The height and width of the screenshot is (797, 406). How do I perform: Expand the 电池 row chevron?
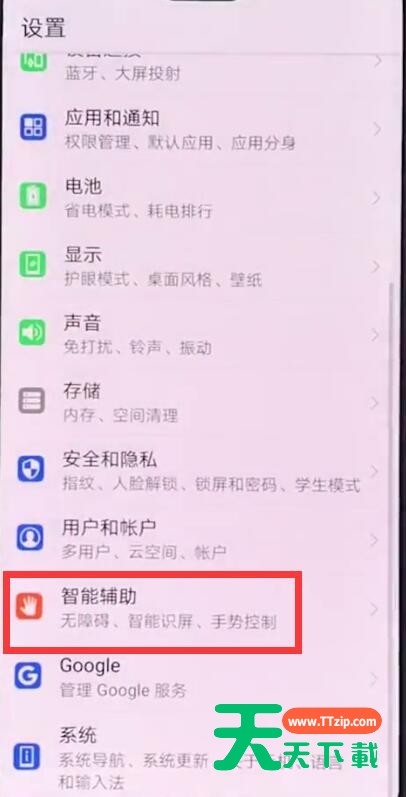[377, 198]
